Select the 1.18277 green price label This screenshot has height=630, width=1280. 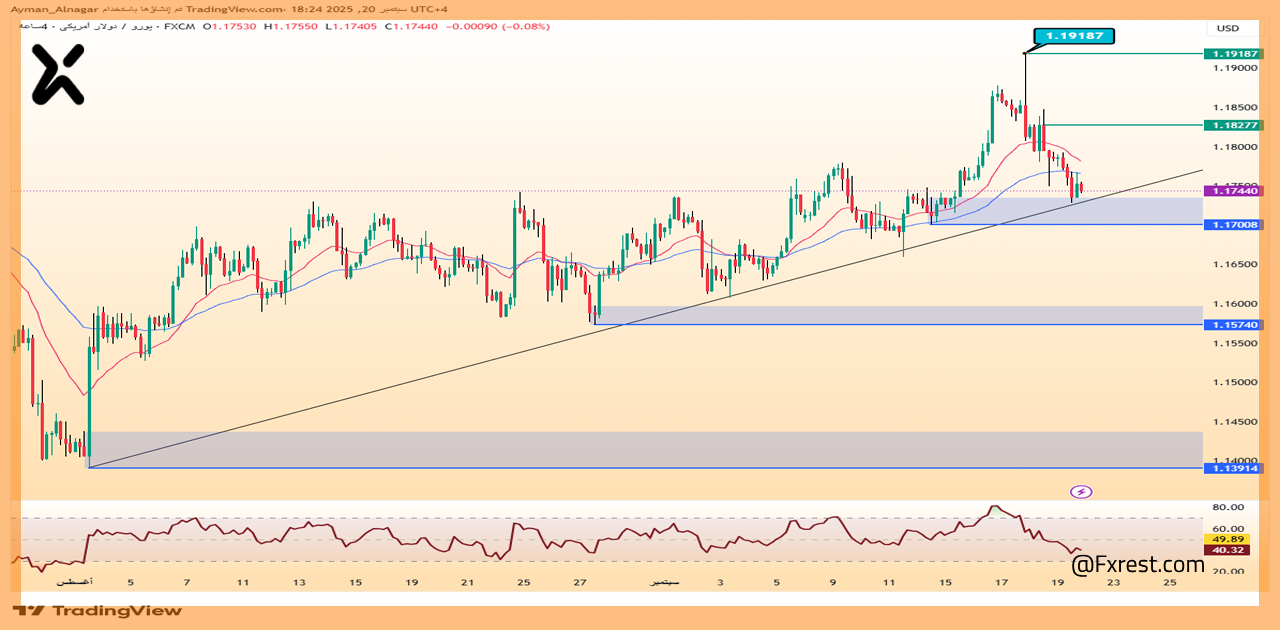[1235, 125]
